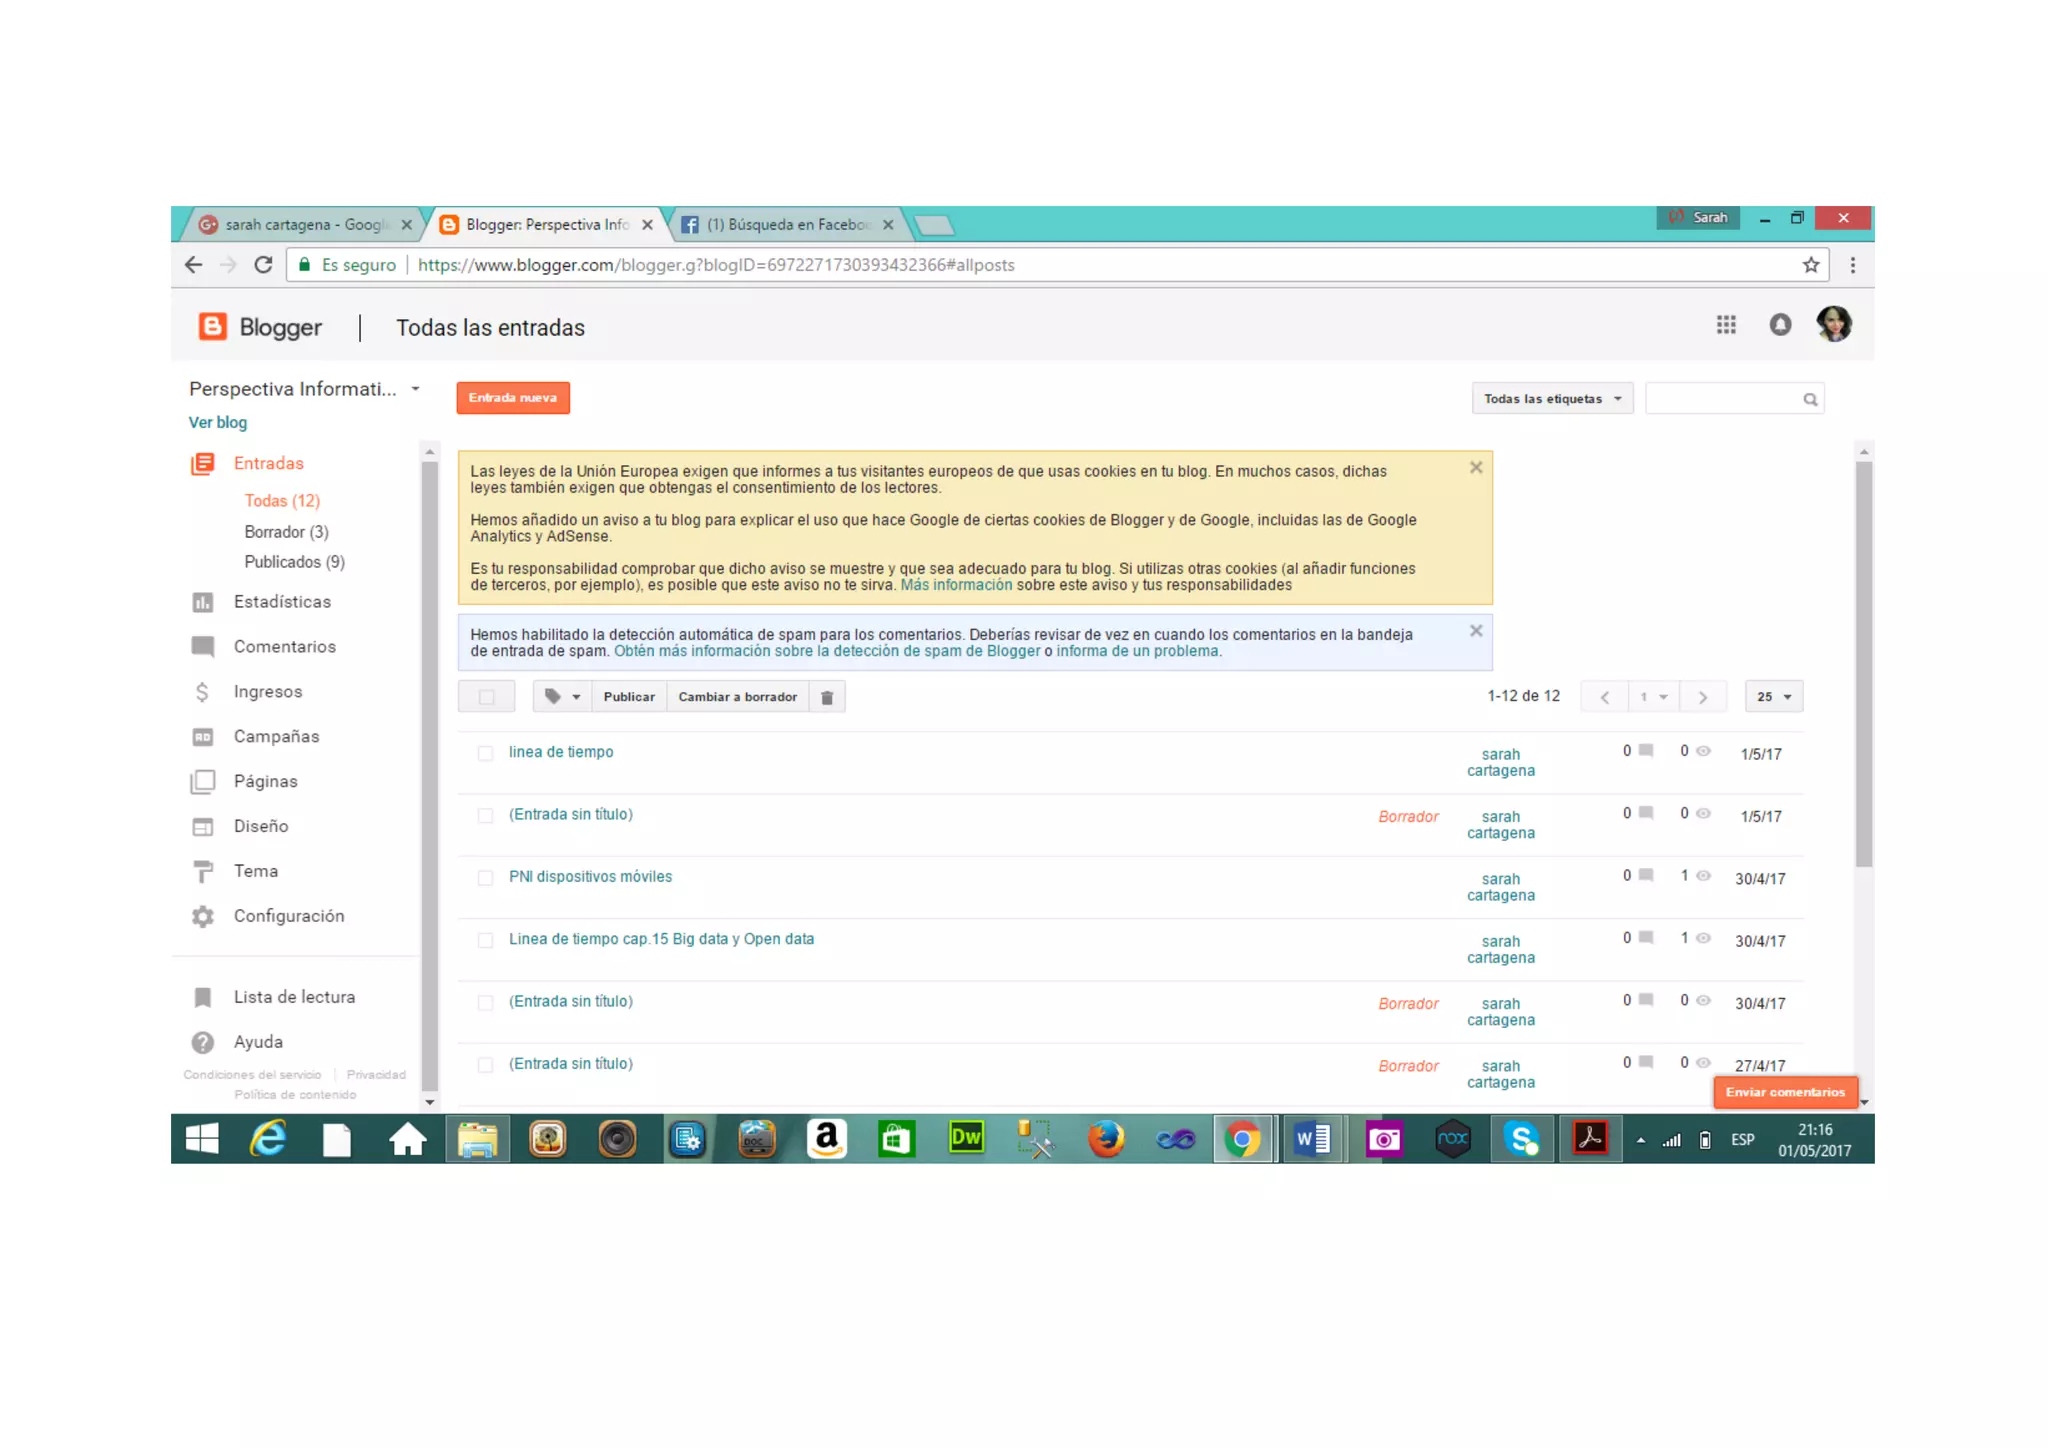This screenshot has width=2048, height=1448.
Task: Click the trash delete icon in toolbar
Action: pos(827,697)
